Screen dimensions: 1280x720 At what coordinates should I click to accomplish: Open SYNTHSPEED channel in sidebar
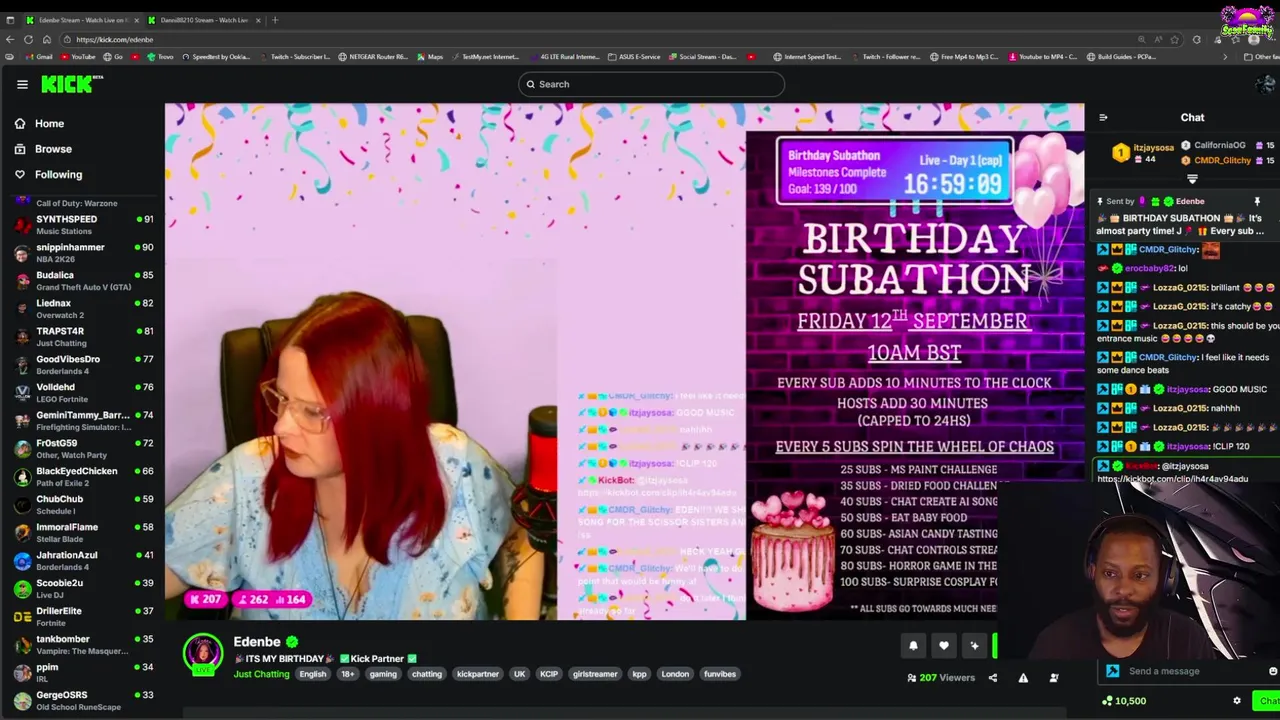82,225
